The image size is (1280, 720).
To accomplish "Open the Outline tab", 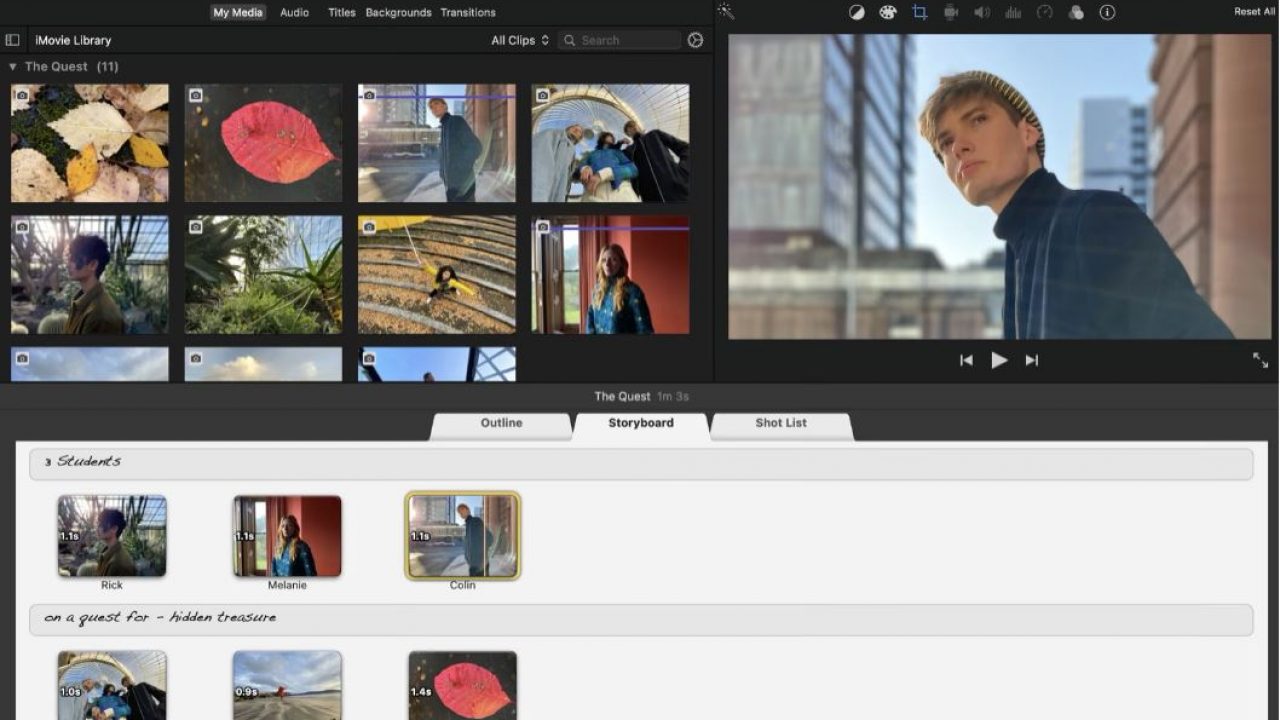I will point(501,424).
